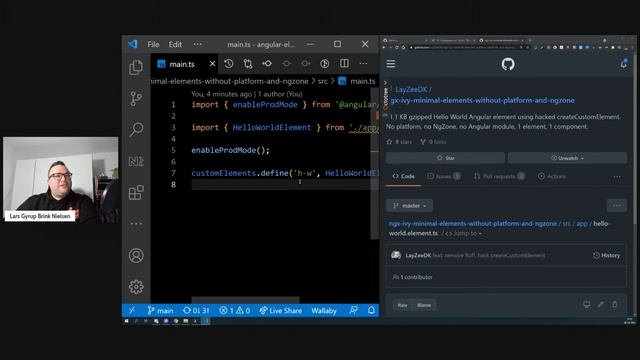
Task: Click the feedback icon in status bar
Action: tap(353, 311)
